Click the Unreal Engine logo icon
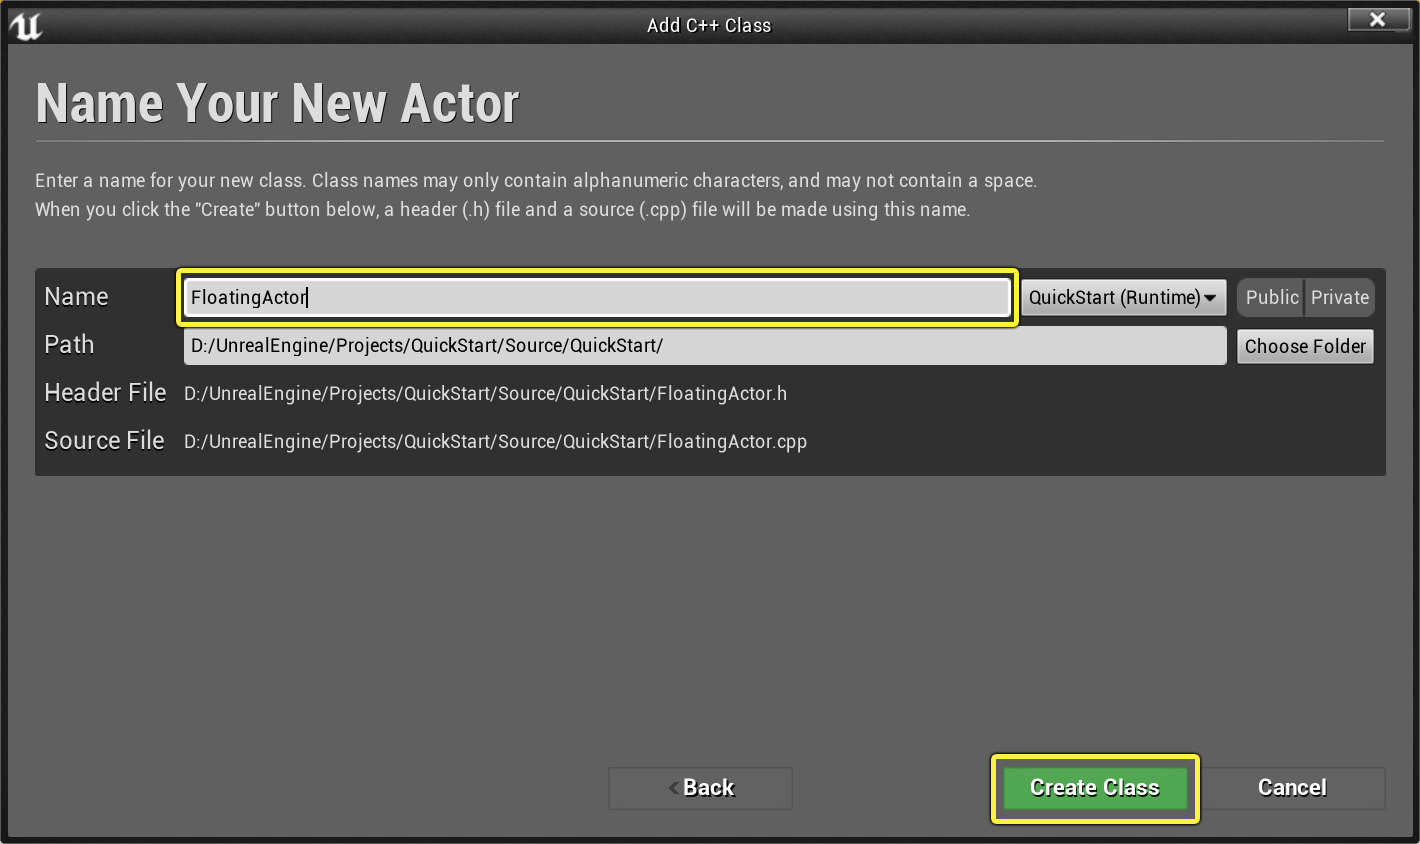This screenshot has height=844, width=1420. 26,25
